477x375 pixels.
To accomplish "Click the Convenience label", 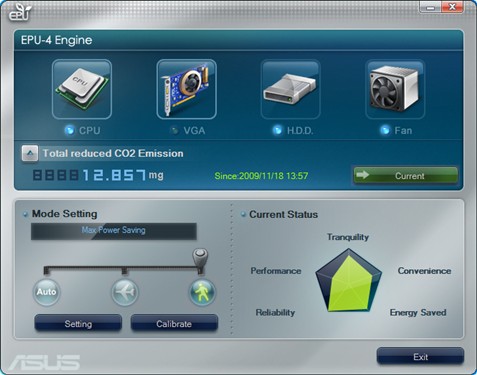I will (424, 271).
